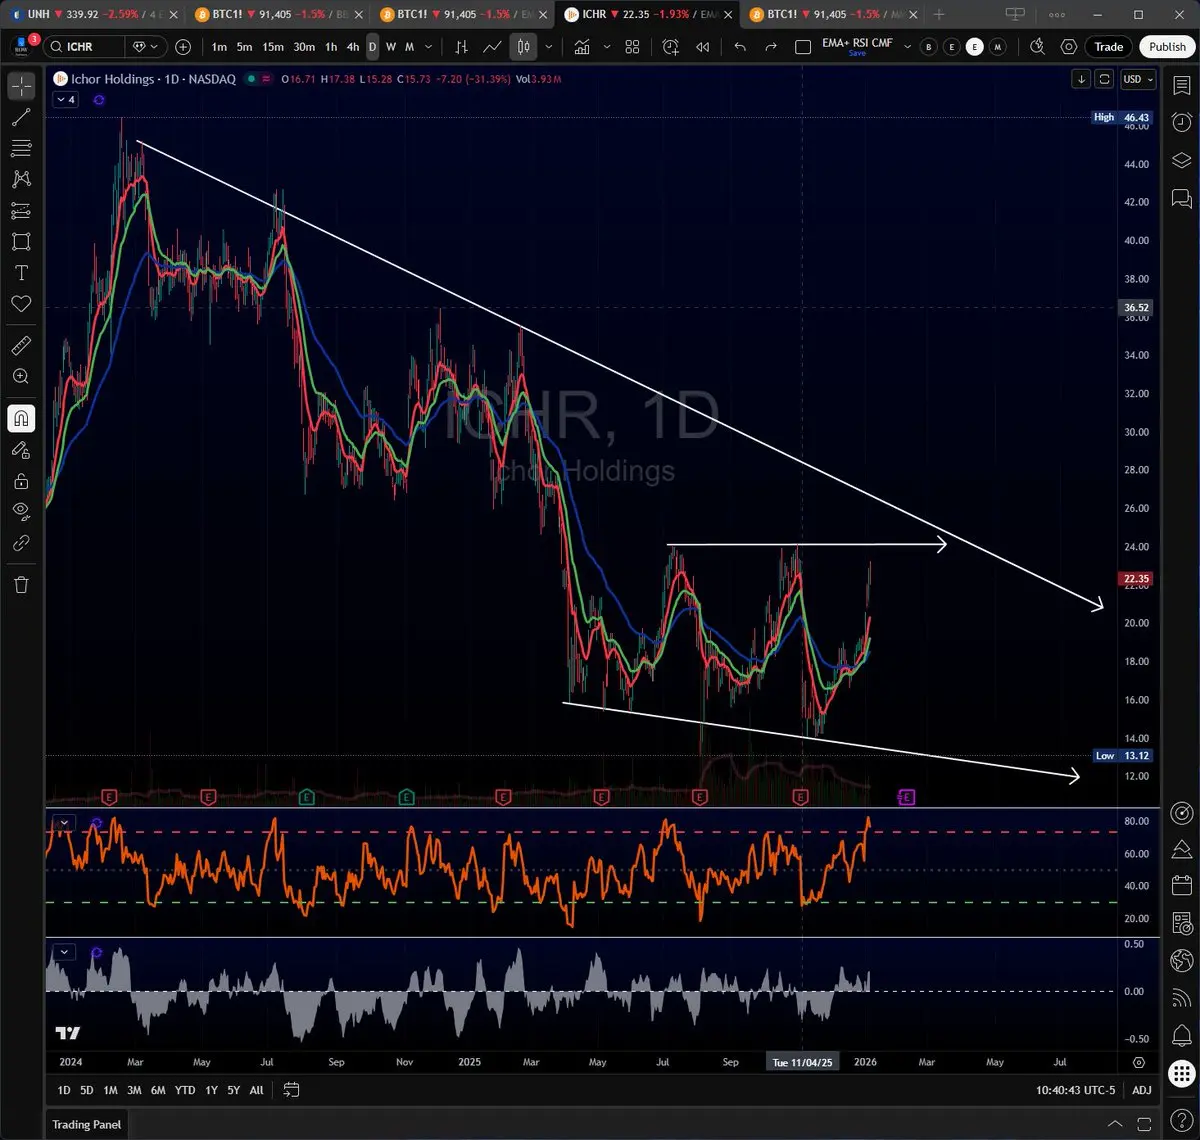Expand the CMF pane legend chevron
The width and height of the screenshot is (1200, 1140).
click(x=64, y=952)
